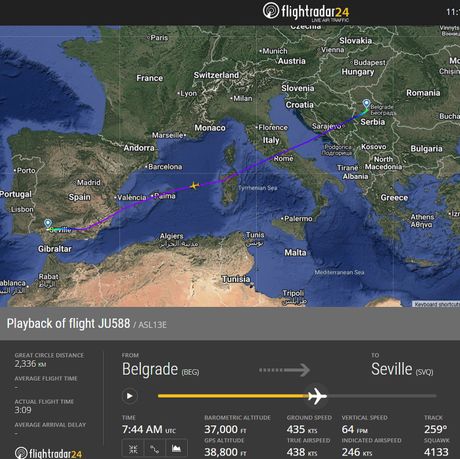Play the JU588 flight playback

(x=130, y=396)
